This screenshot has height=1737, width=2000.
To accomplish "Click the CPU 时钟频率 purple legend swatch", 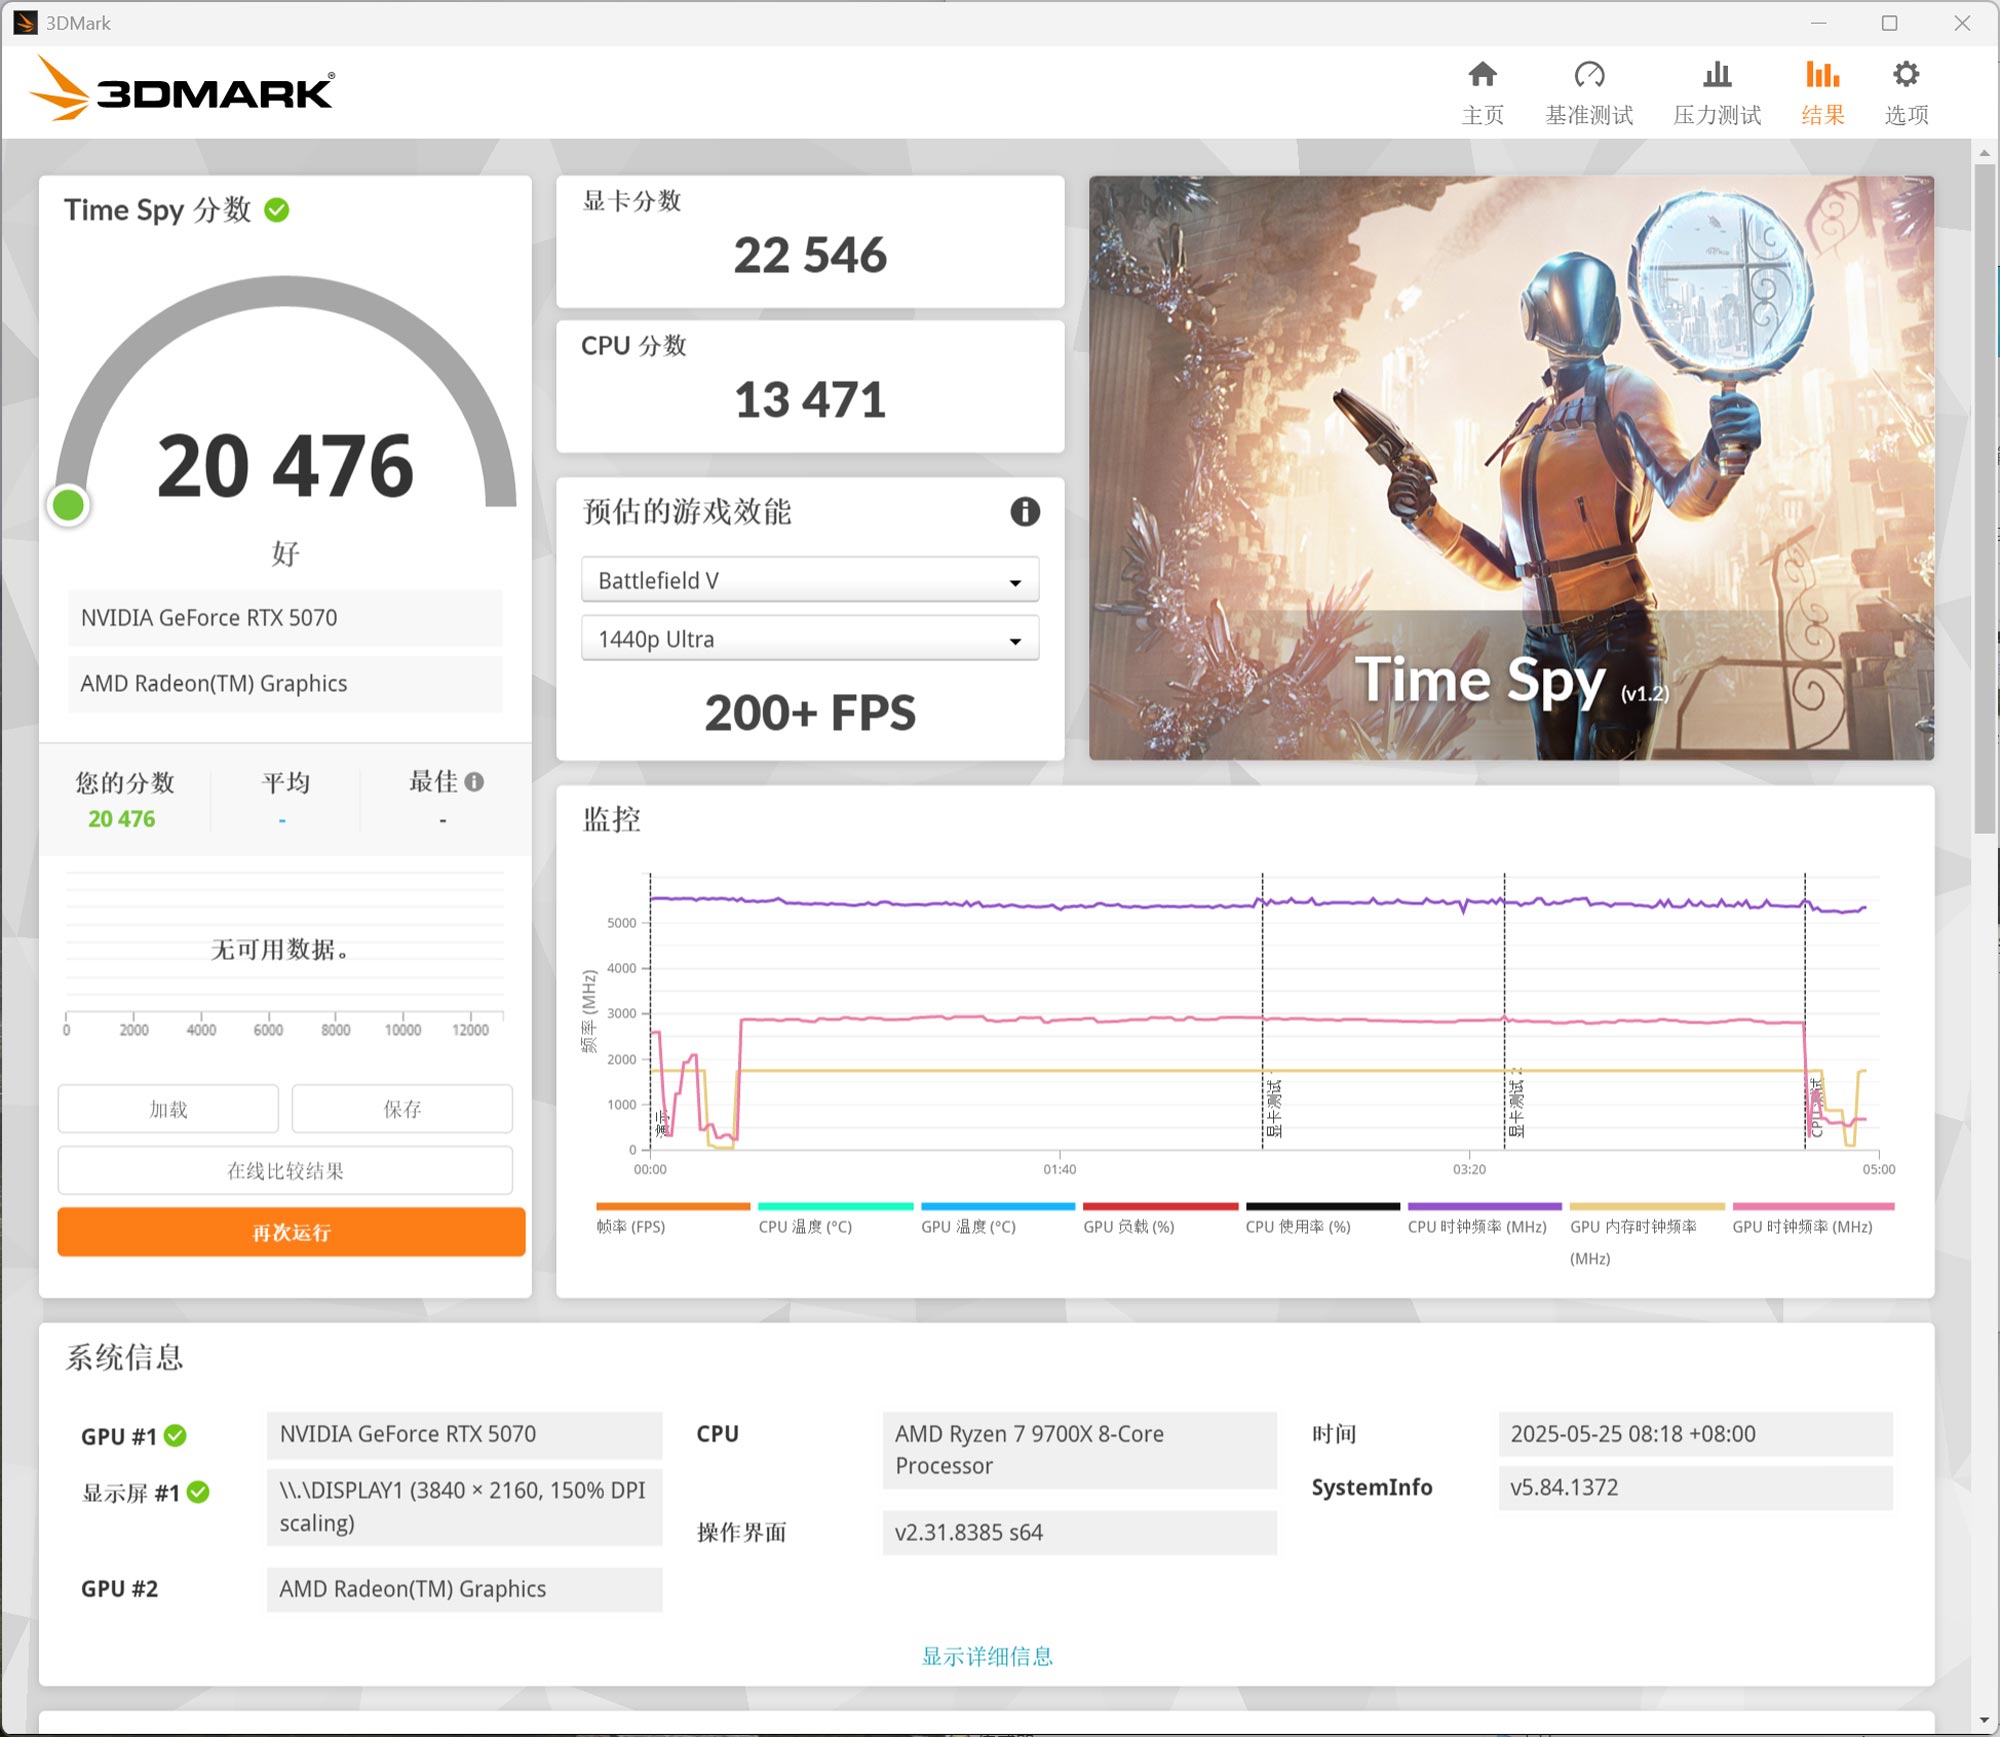I will (x=1484, y=1206).
